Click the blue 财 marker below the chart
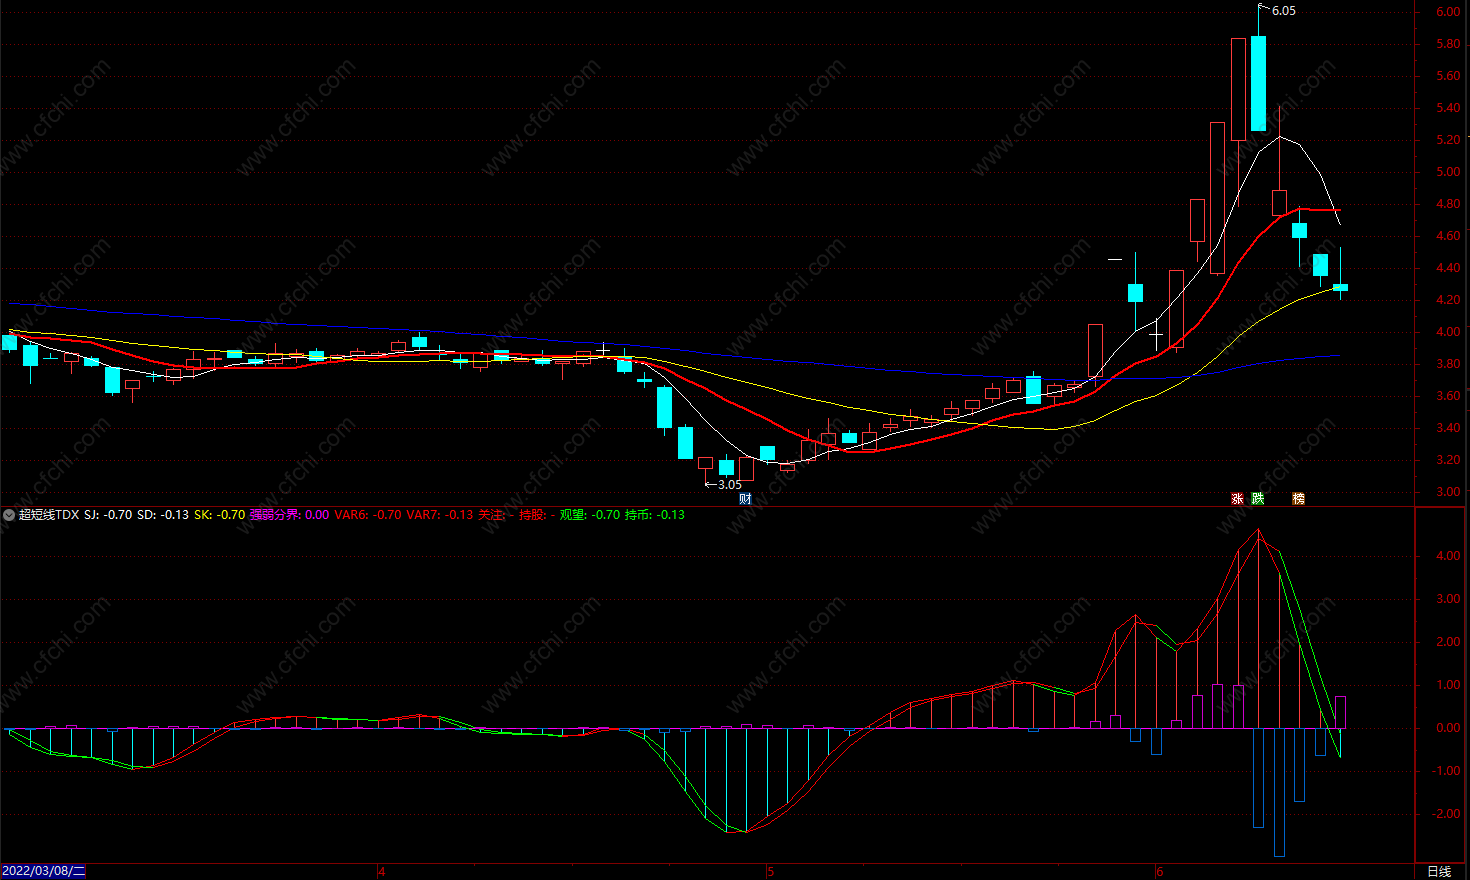This screenshot has height=880, width=1470. point(745,498)
